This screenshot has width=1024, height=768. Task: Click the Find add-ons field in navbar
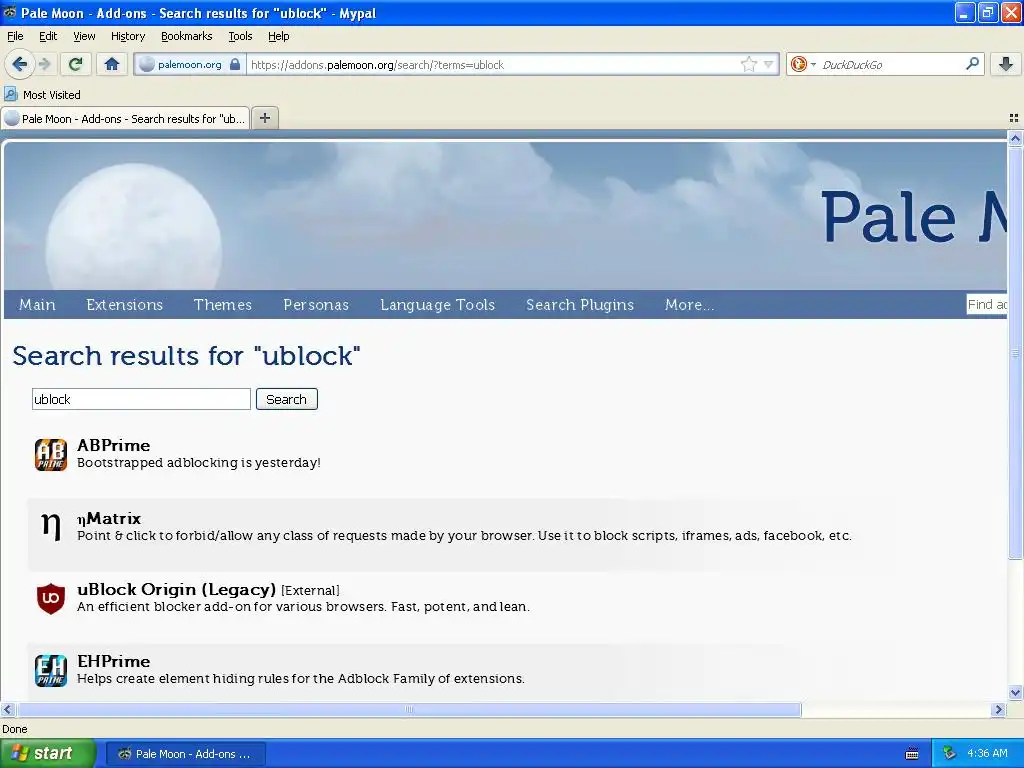(987, 304)
